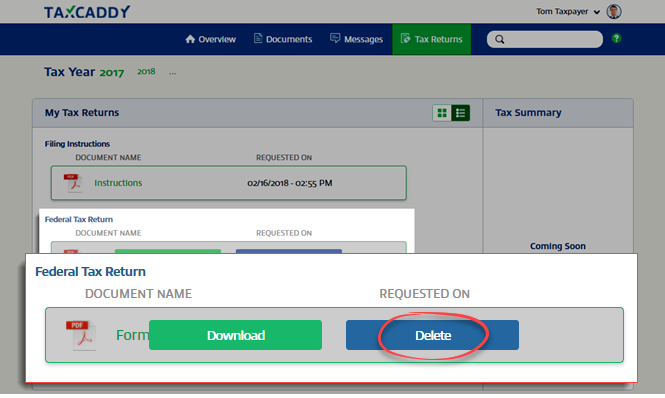Click the blue Delete button
Image resolution: width=665 pixels, height=398 pixels.
[432, 335]
